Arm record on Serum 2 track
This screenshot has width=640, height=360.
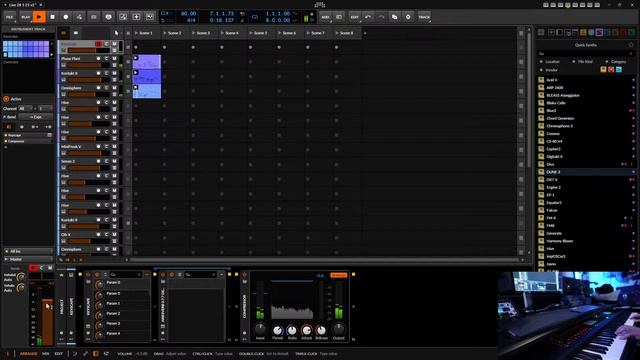[x=98, y=161]
